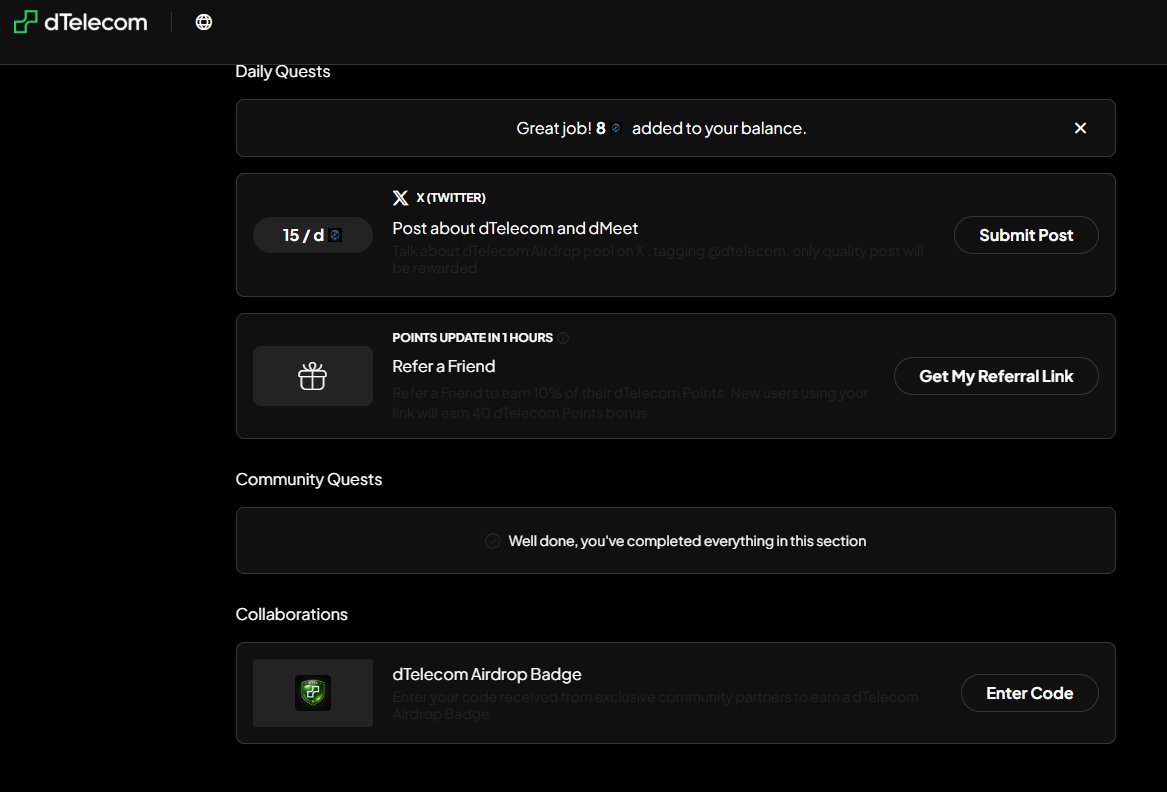Click the 'POINTS UPDATE IN 1 HOURS' label
This screenshot has width=1167, height=792.
coord(473,338)
